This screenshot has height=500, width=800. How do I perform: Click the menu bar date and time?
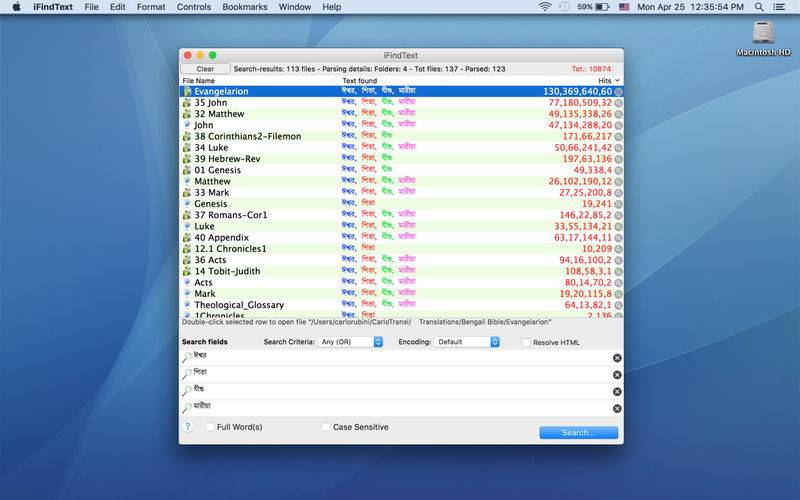tap(690, 7)
